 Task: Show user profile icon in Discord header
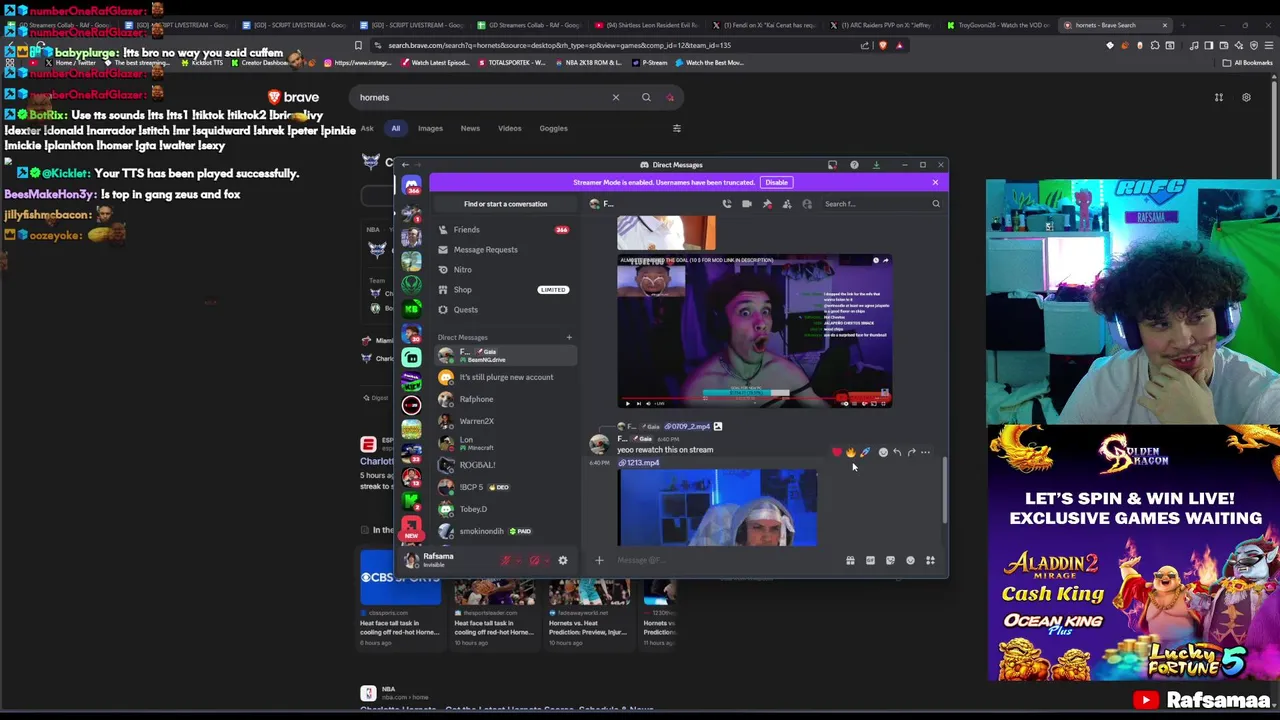(807, 204)
